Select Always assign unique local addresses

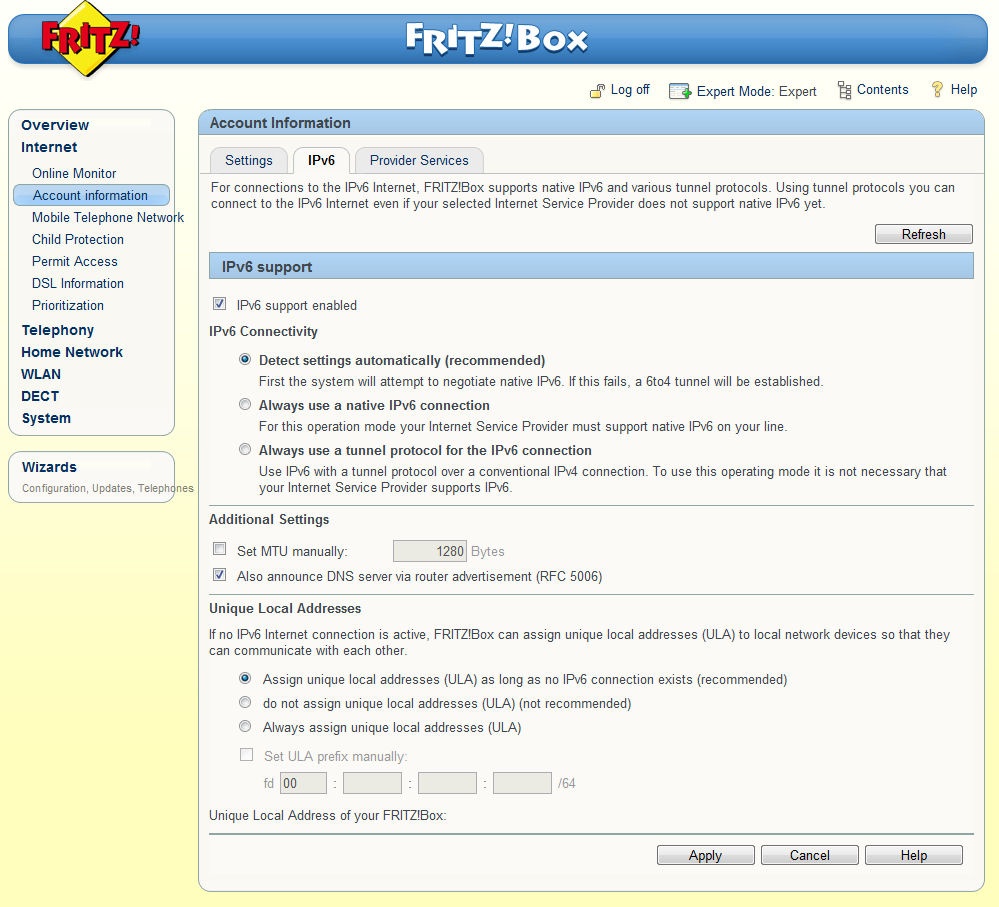click(245, 725)
